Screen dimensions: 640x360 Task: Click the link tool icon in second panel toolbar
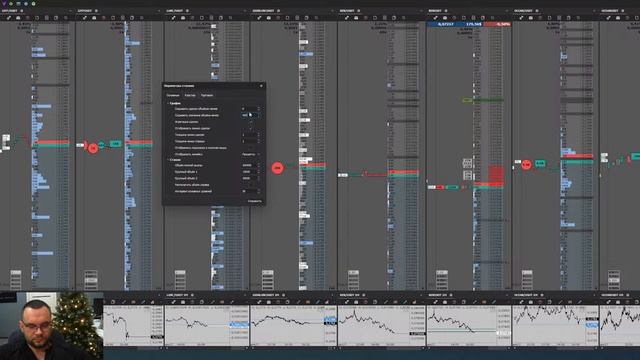(x=84, y=18)
